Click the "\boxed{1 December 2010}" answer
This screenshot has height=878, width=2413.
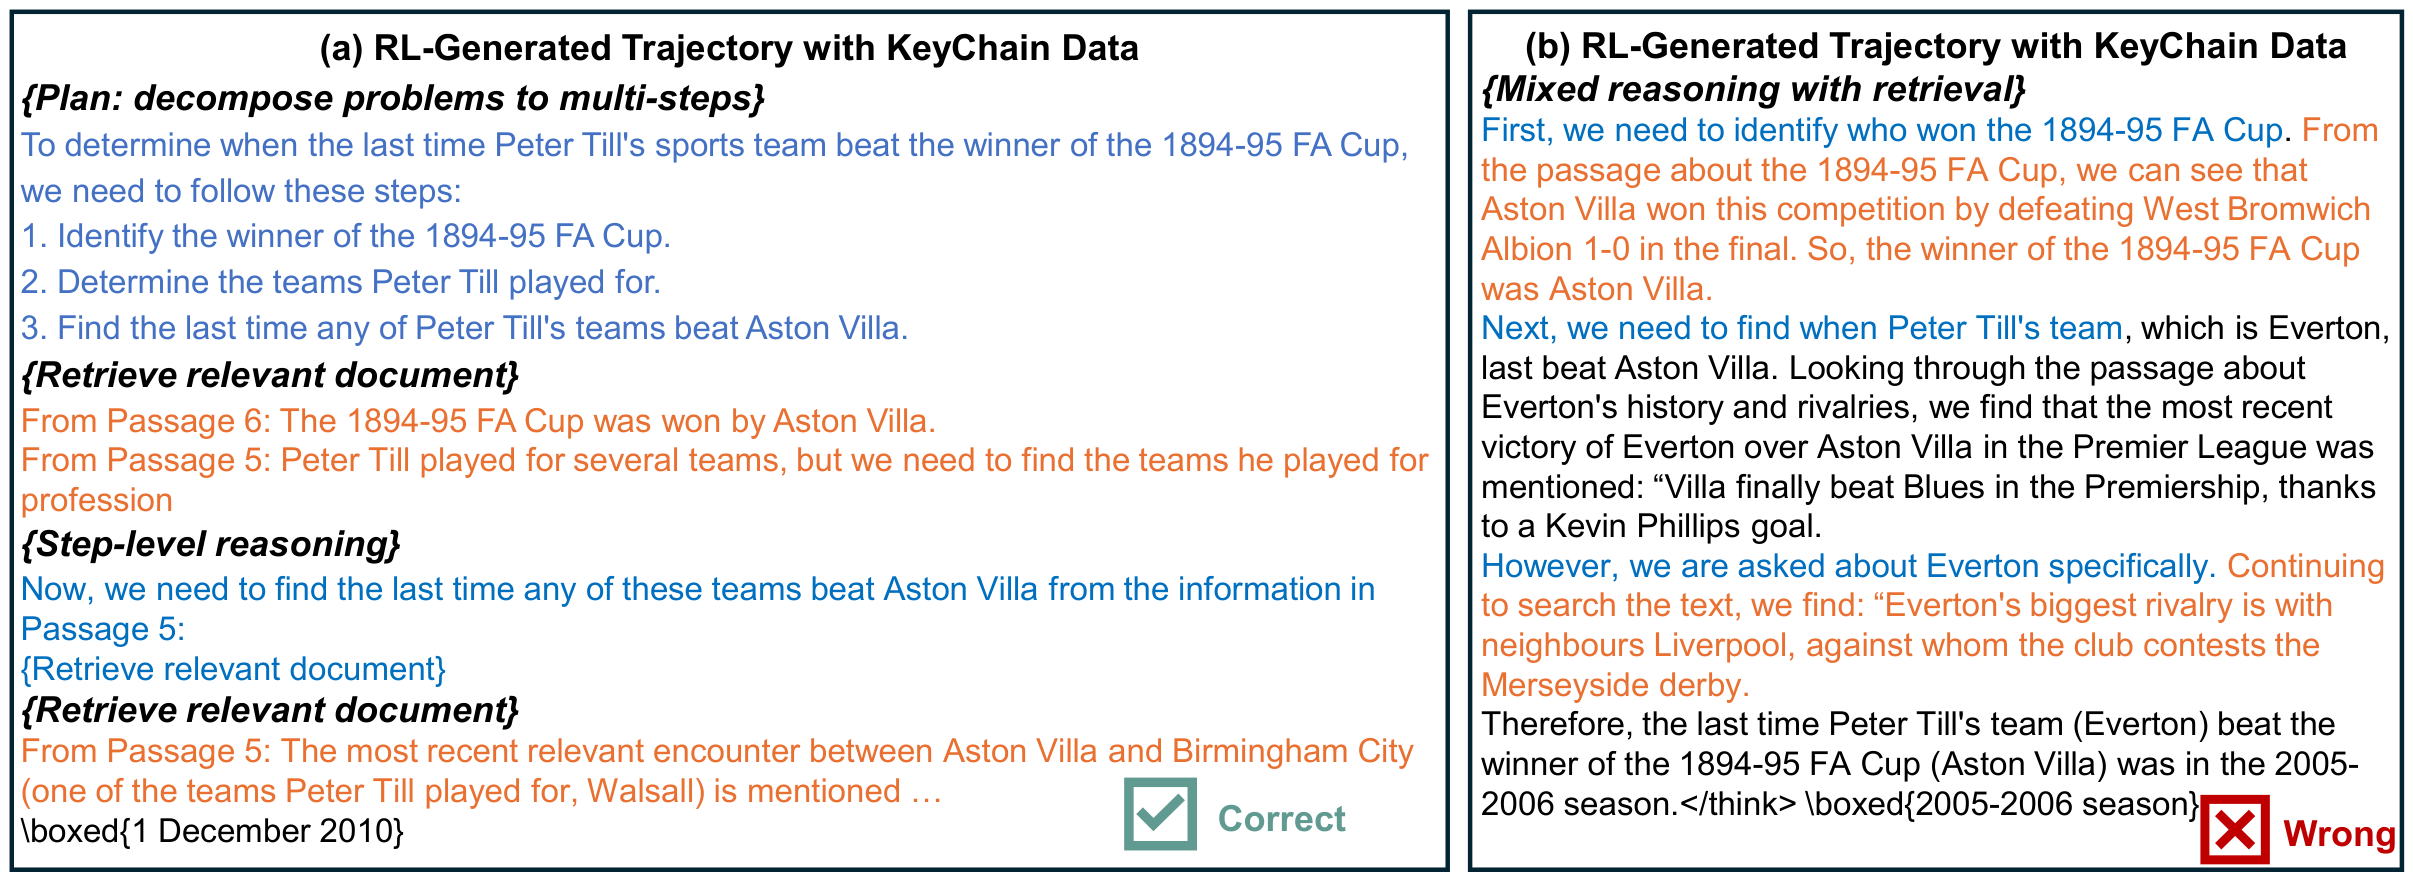[212, 831]
